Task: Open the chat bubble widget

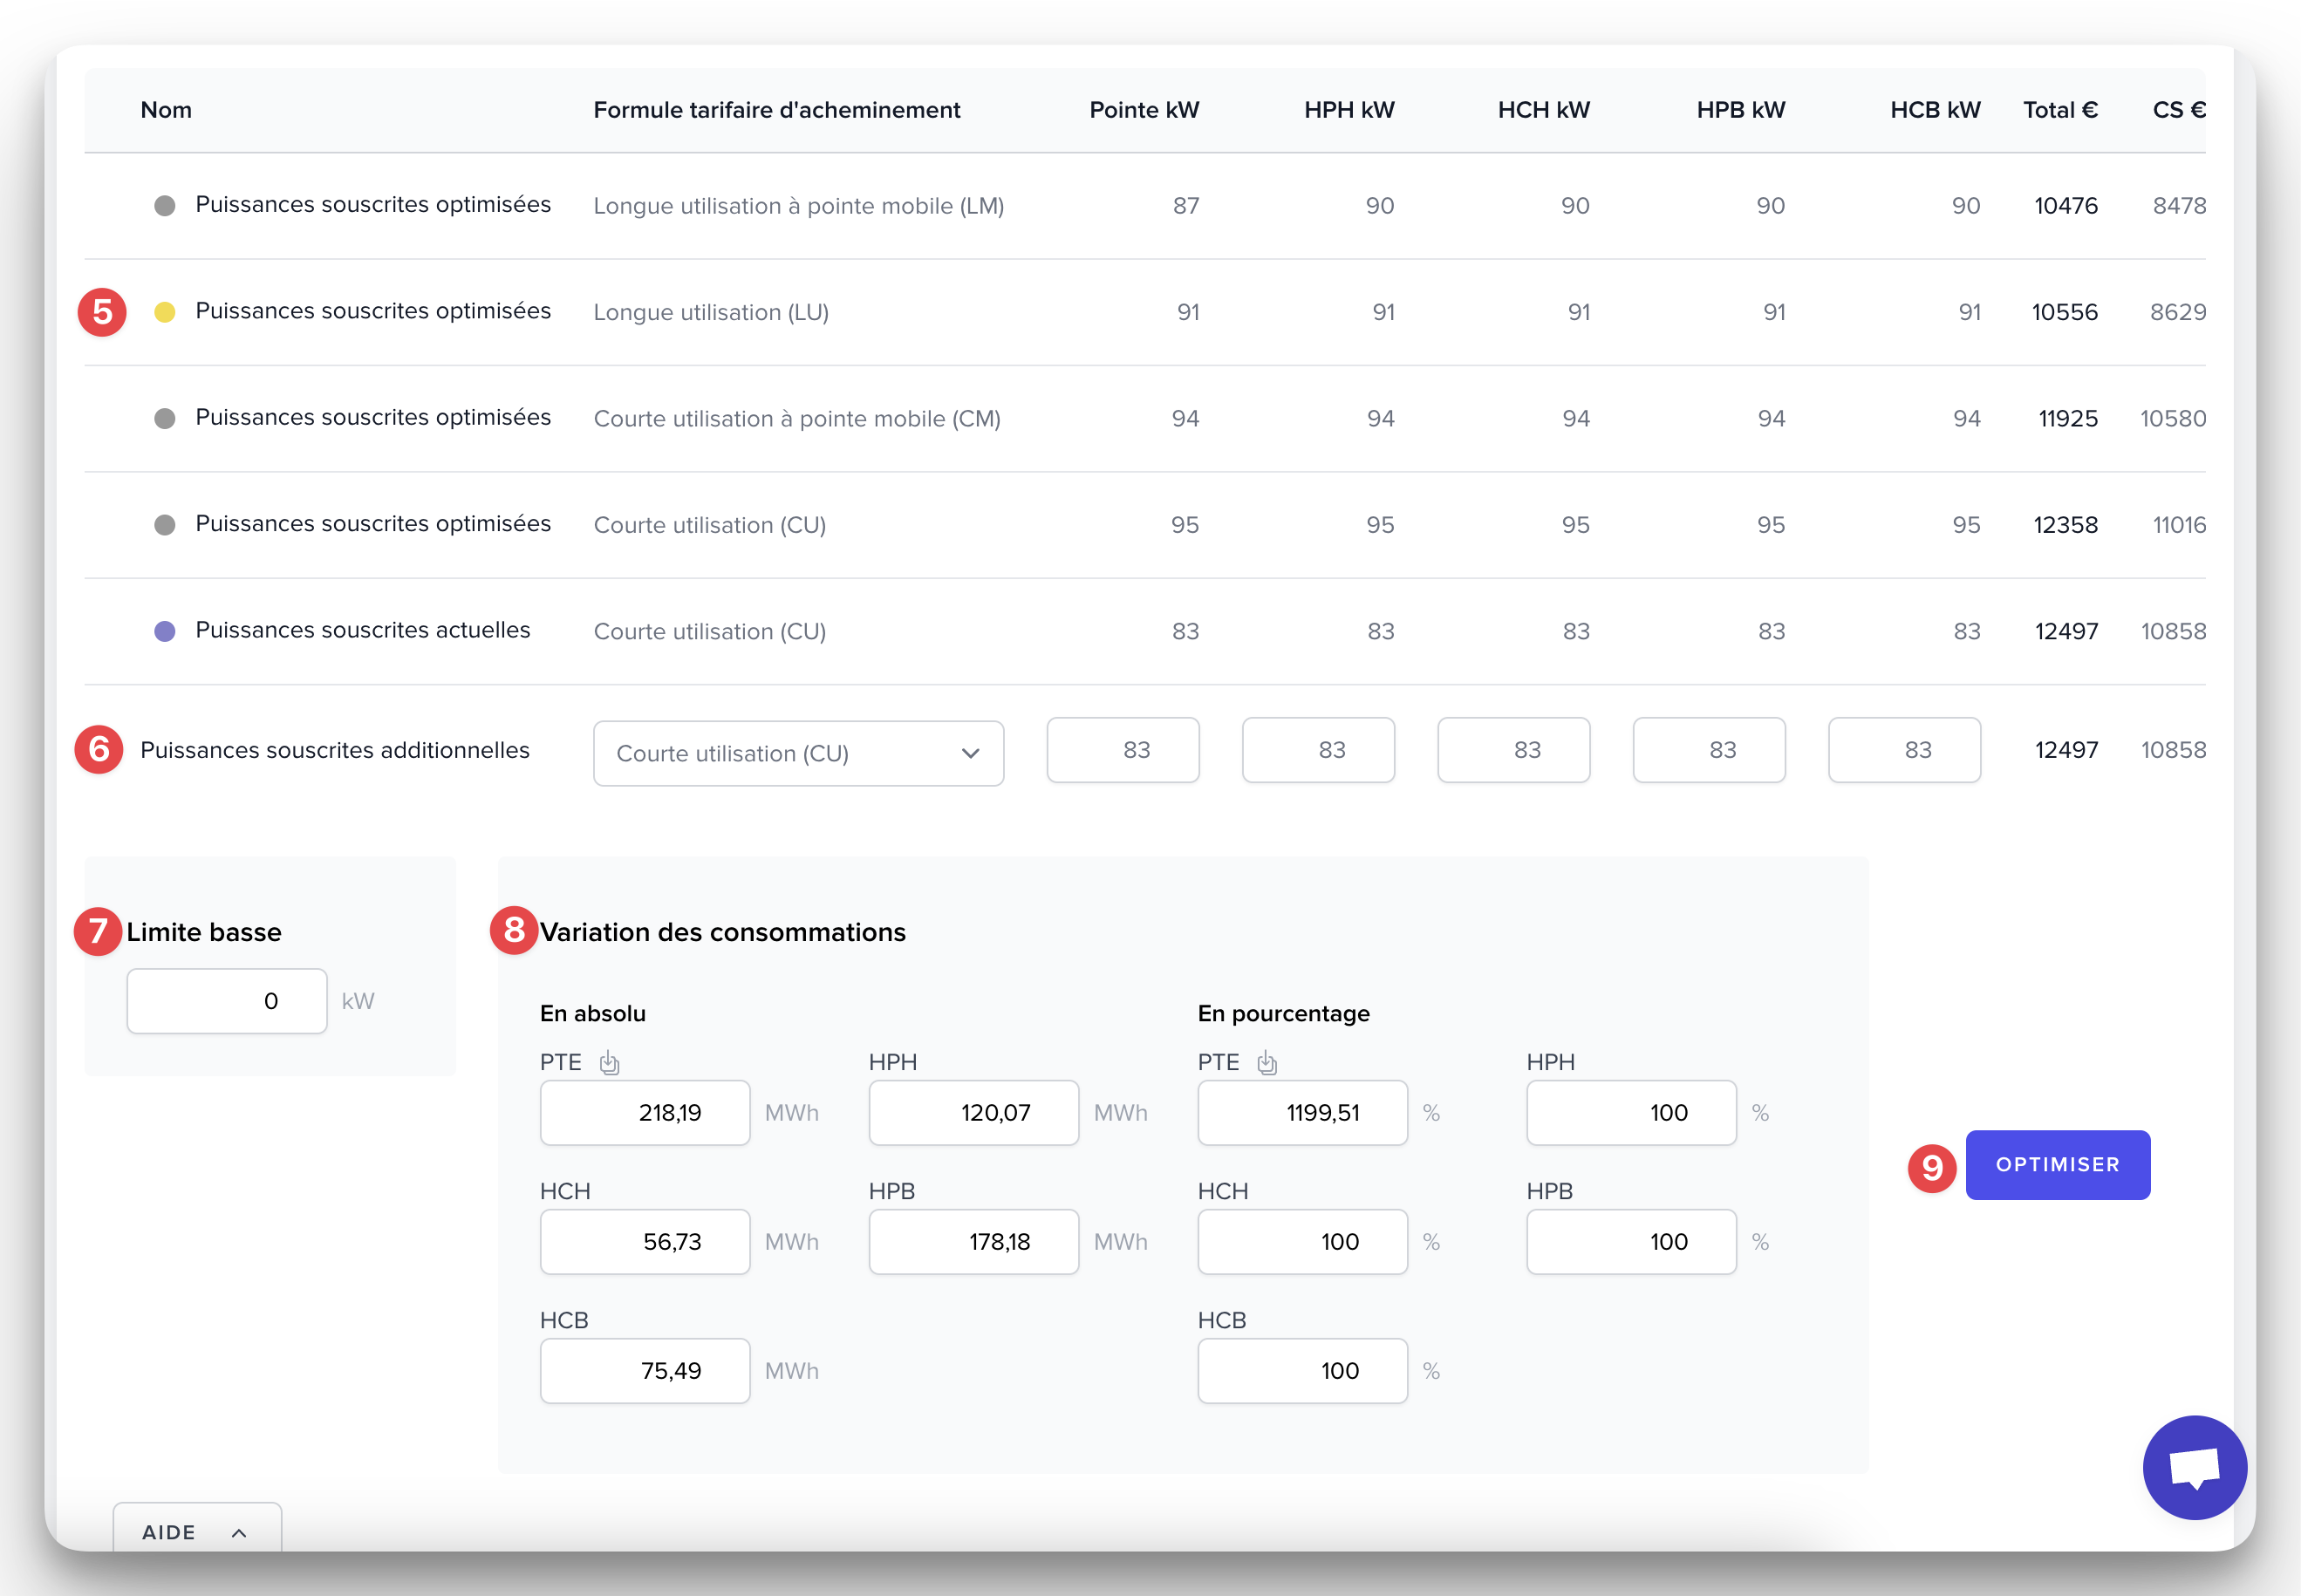Action: [2194, 1467]
